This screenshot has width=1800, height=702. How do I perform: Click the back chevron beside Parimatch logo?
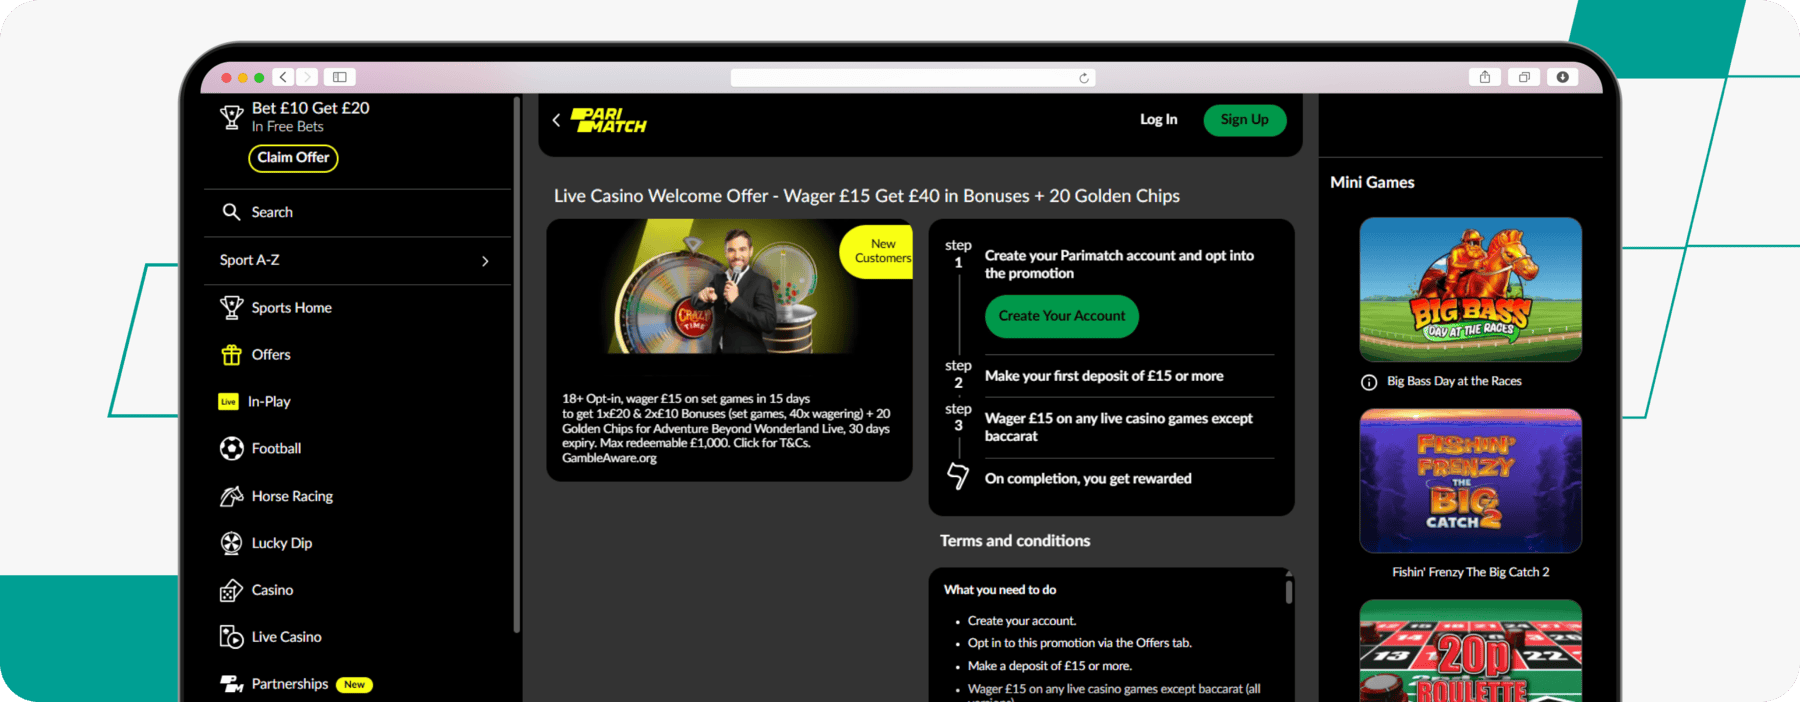click(x=556, y=120)
